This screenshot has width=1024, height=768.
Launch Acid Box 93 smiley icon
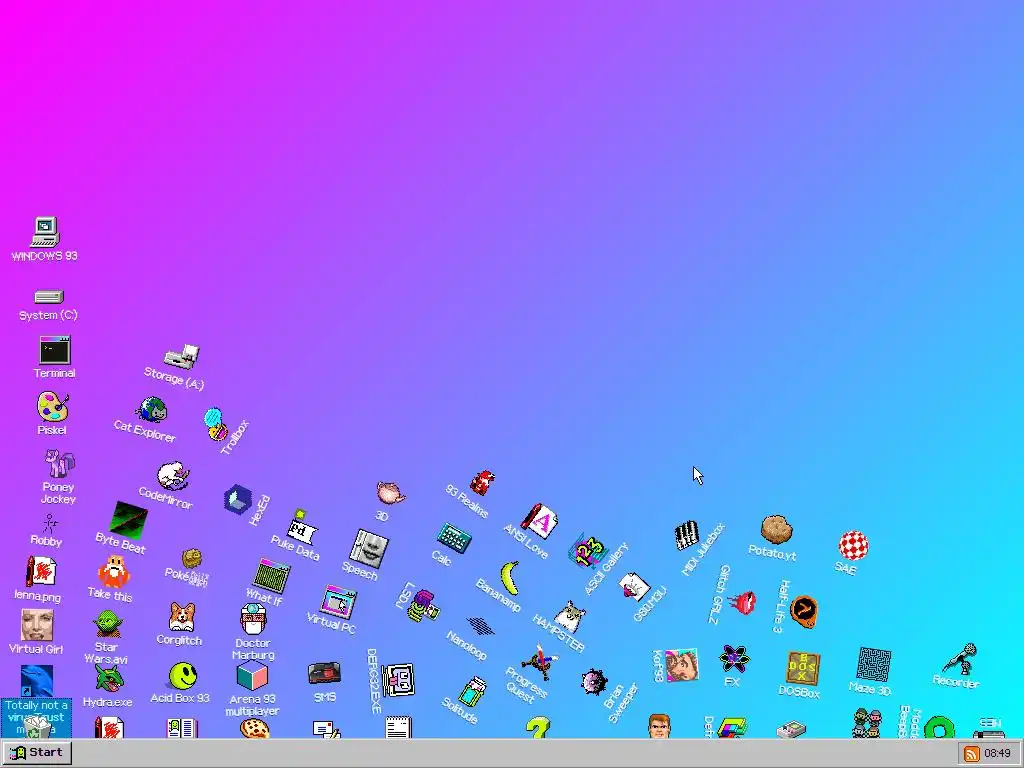click(x=183, y=676)
